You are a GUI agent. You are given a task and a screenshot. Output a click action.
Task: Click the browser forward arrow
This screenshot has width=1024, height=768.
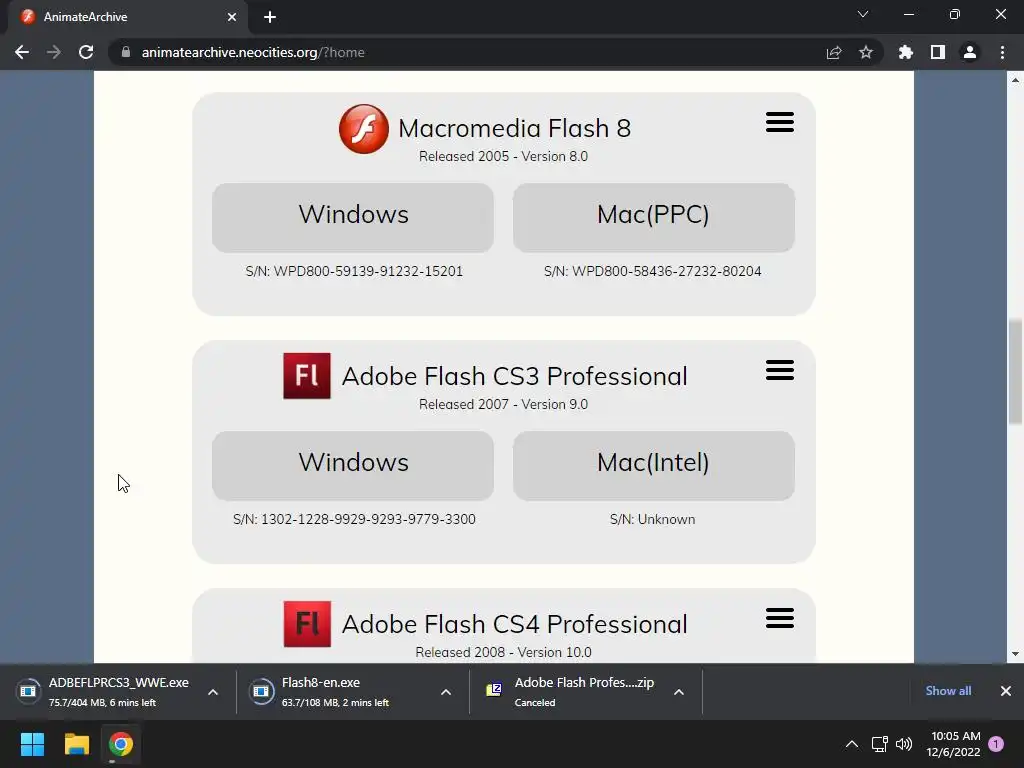pos(54,52)
